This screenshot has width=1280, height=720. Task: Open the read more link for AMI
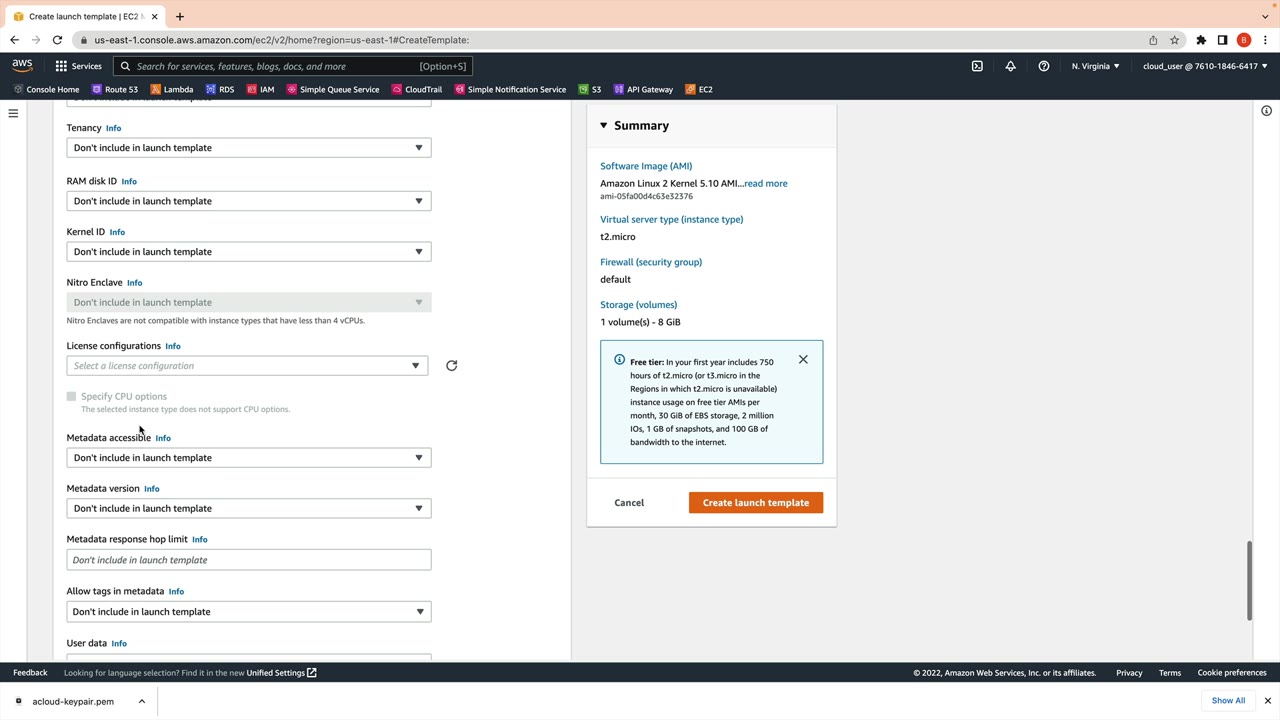pyautogui.click(x=766, y=183)
